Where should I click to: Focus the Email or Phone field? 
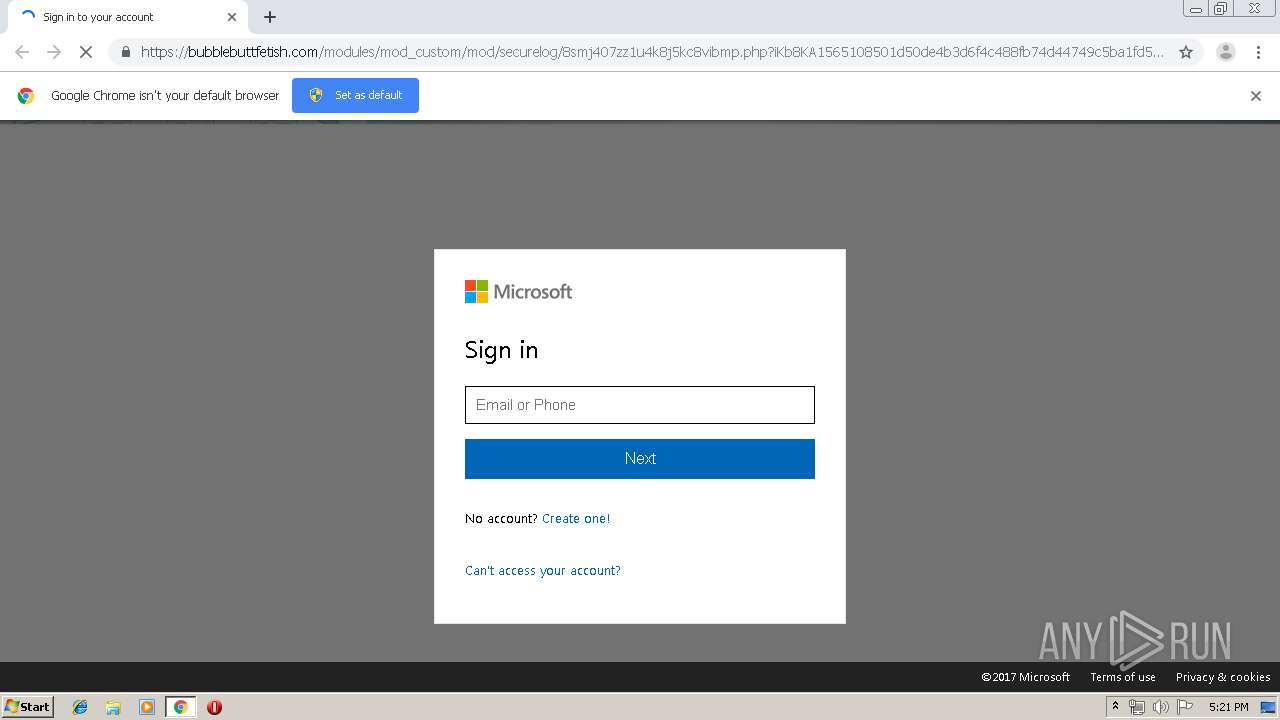click(x=640, y=405)
